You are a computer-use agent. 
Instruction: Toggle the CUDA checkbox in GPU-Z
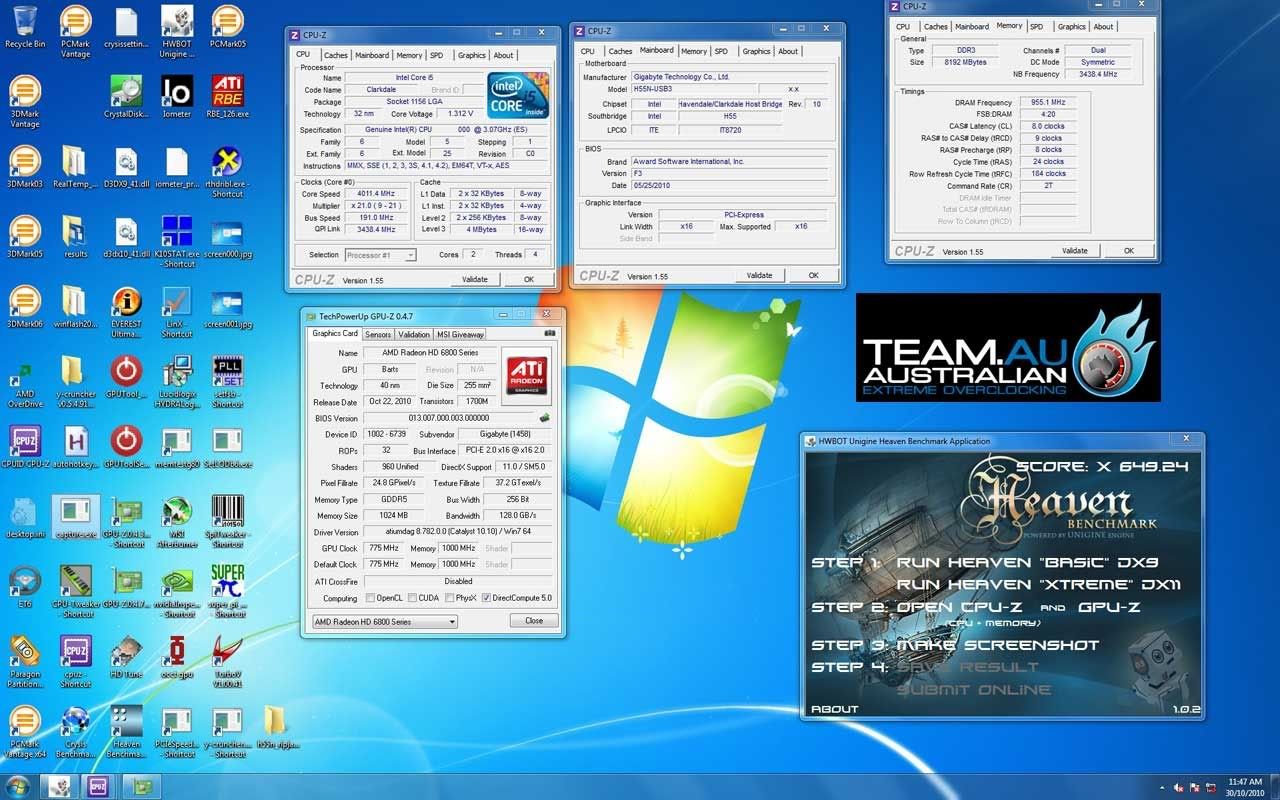click(x=414, y=598)
